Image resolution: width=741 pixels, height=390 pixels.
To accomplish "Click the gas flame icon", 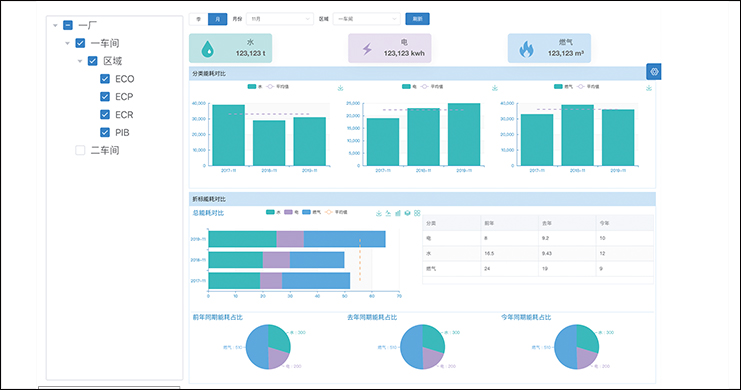I will (x=526, y=49).
